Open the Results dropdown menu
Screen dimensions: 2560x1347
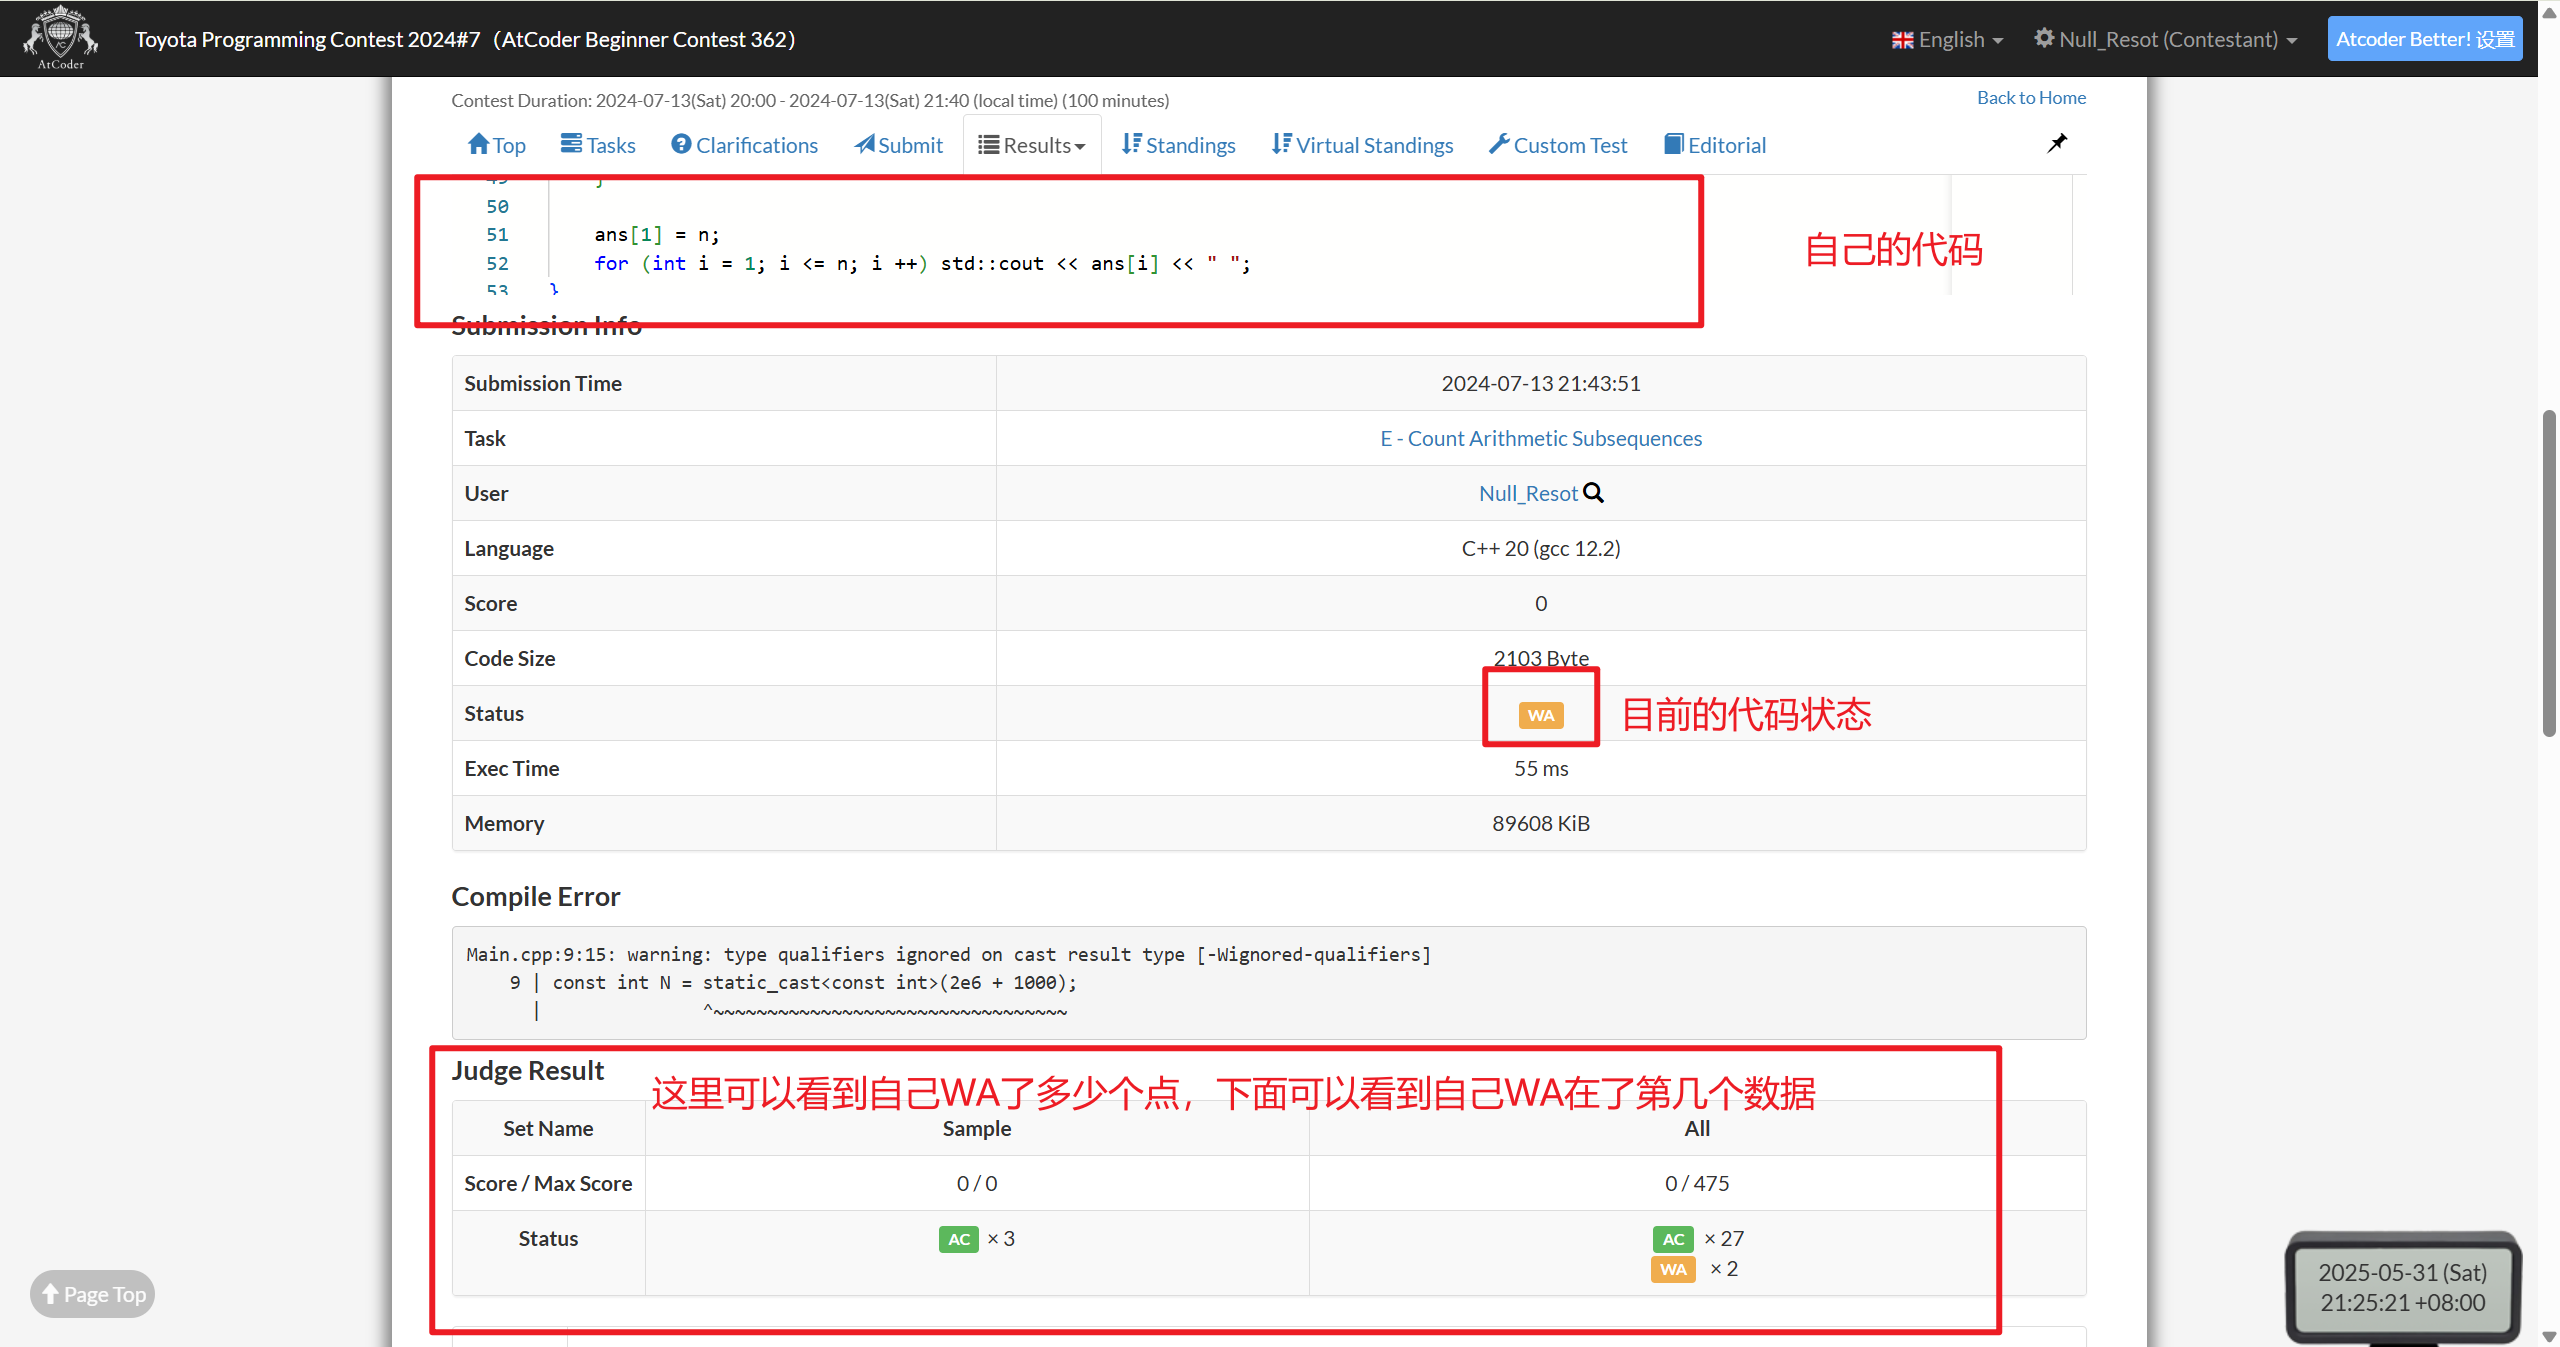1032,143
